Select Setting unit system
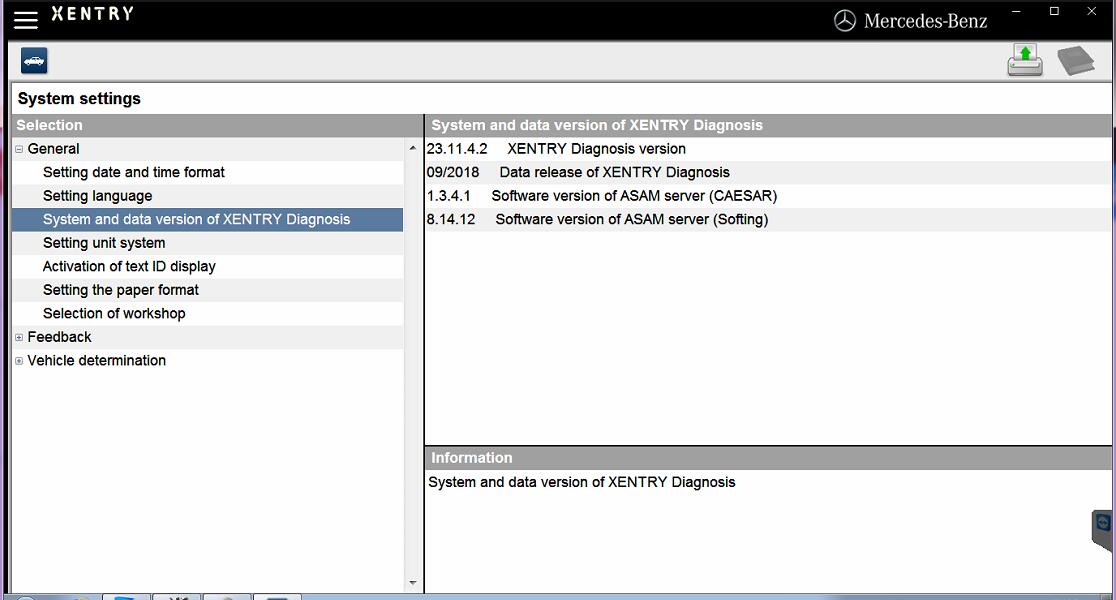Screen dimensions: 1116x600 [x=104, y=243]
